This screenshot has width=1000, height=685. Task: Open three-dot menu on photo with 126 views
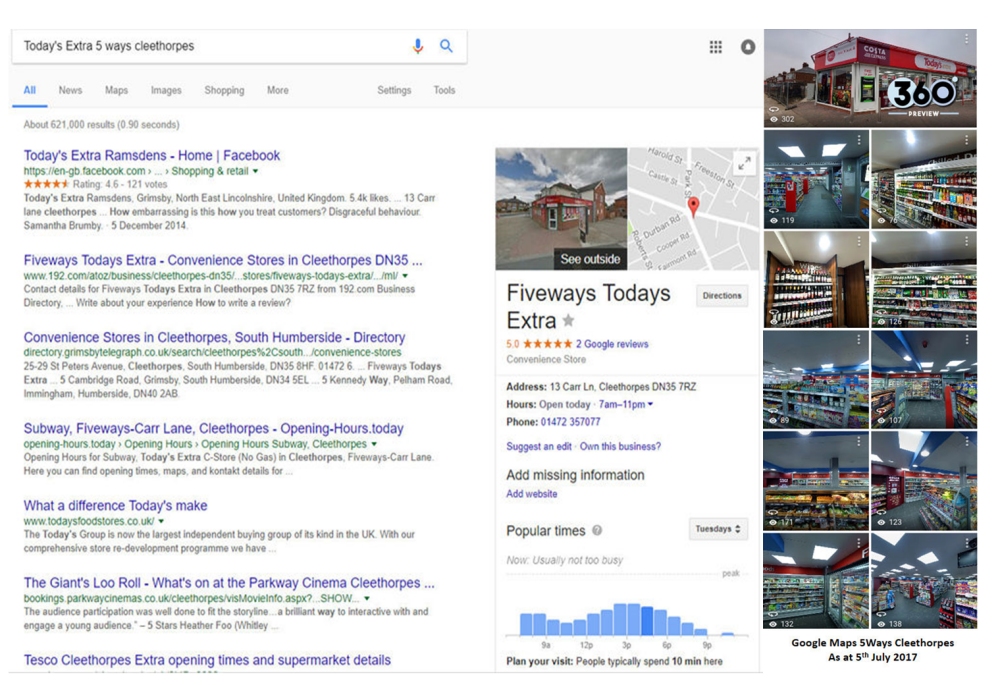(x=966, y=241)
